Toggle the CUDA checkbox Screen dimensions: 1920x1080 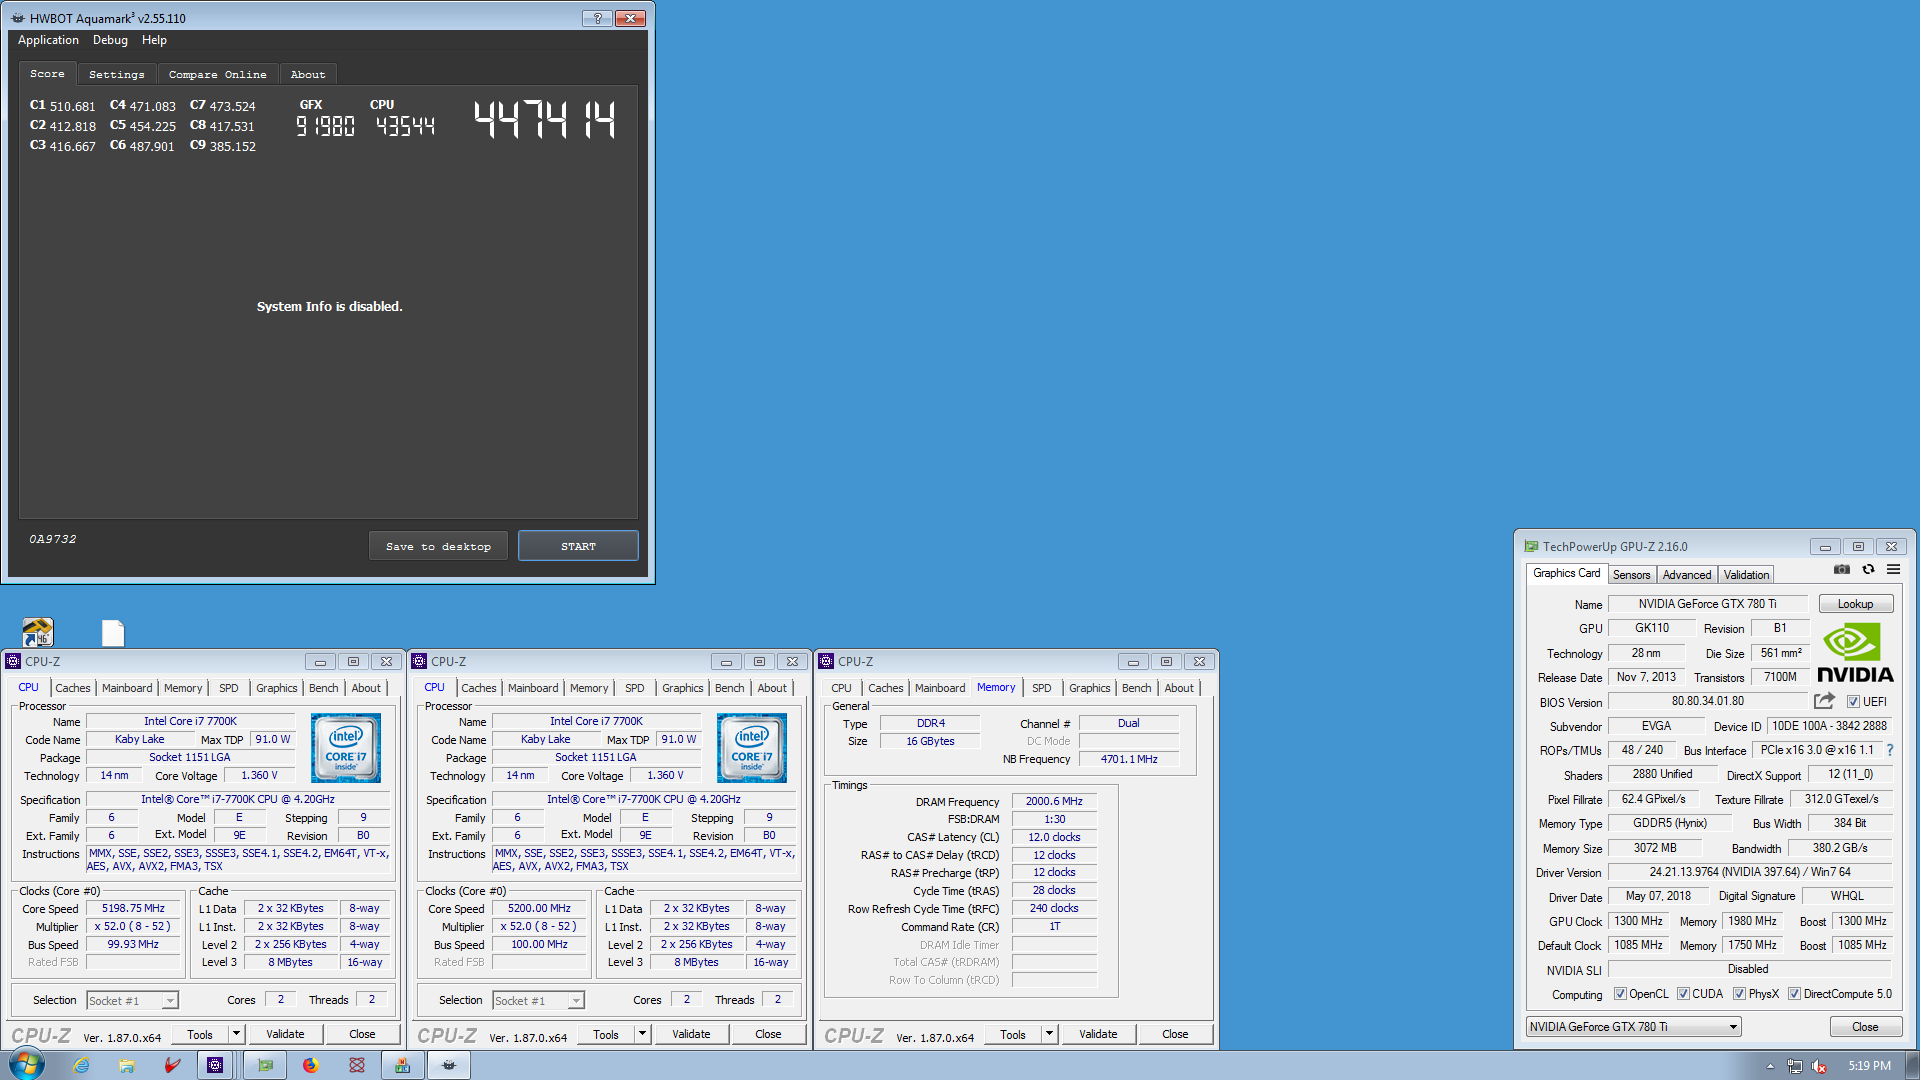1683,994
